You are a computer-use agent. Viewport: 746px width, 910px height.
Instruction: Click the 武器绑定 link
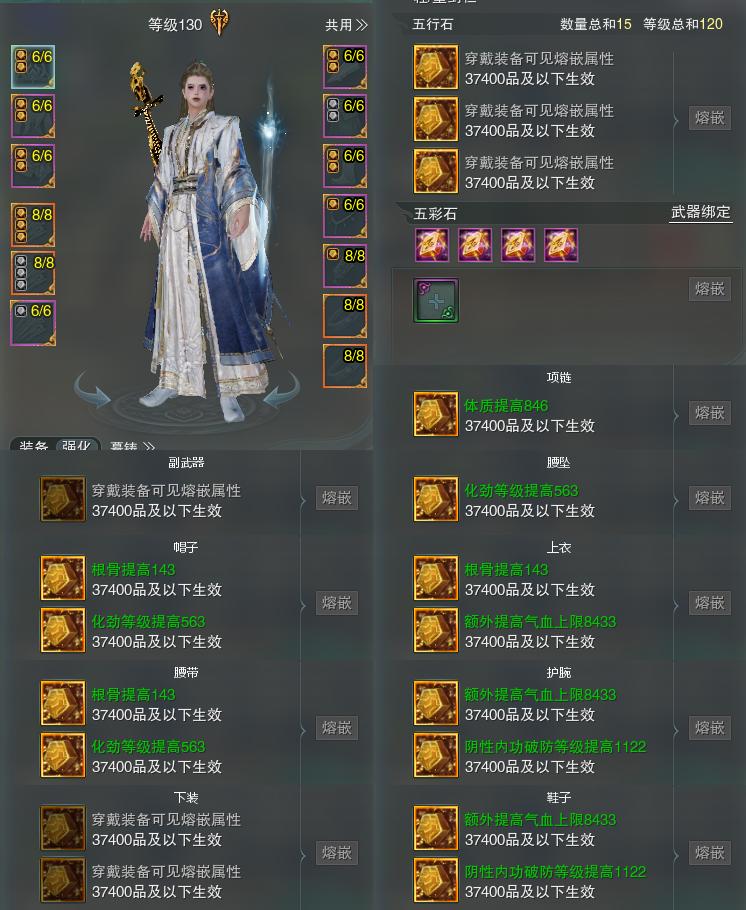[x=701, y=212]
